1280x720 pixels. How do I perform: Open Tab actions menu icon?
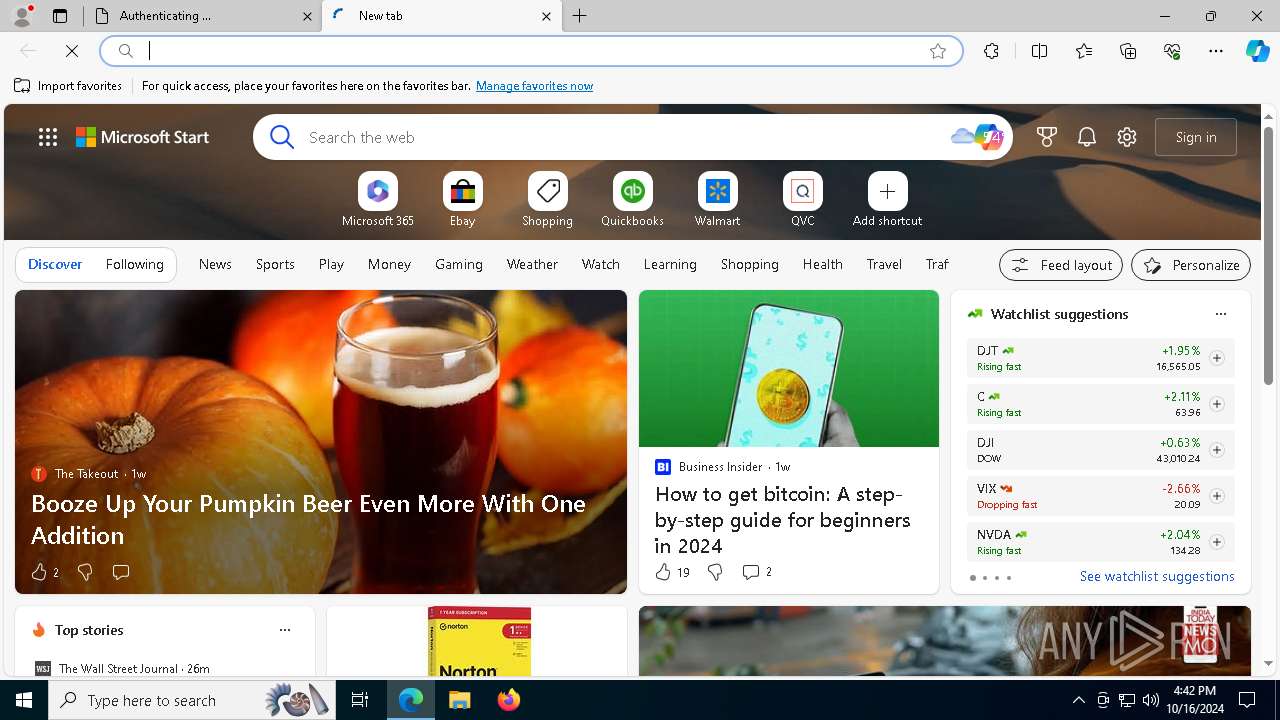[60, 16]
